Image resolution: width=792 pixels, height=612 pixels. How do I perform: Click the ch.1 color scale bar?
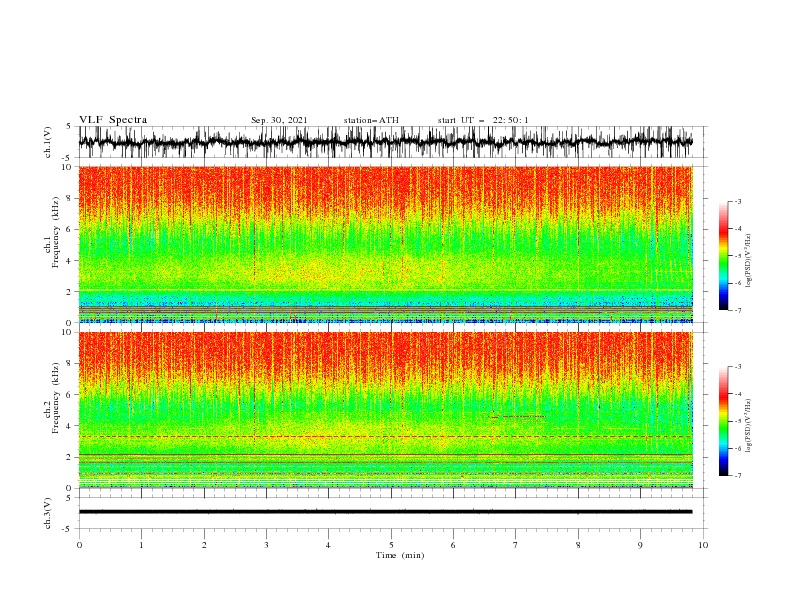pyautogui.click(x=723, y=256)
